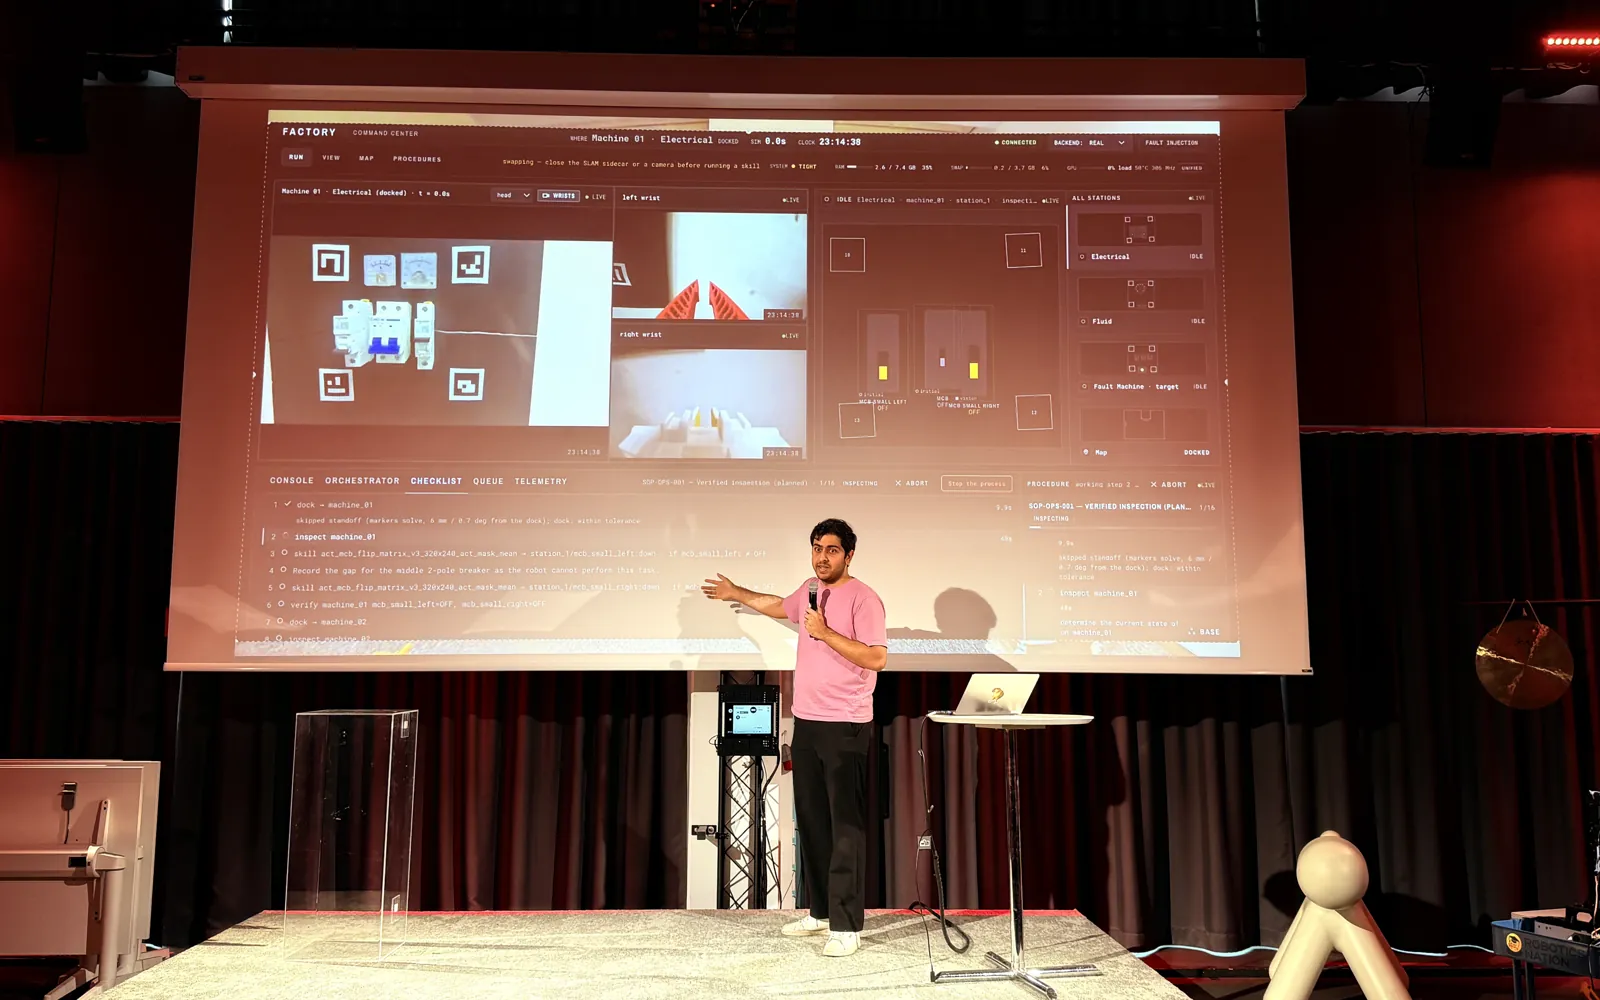Abort the SOP-OPS-001 verified inspection

click(912, 484)
